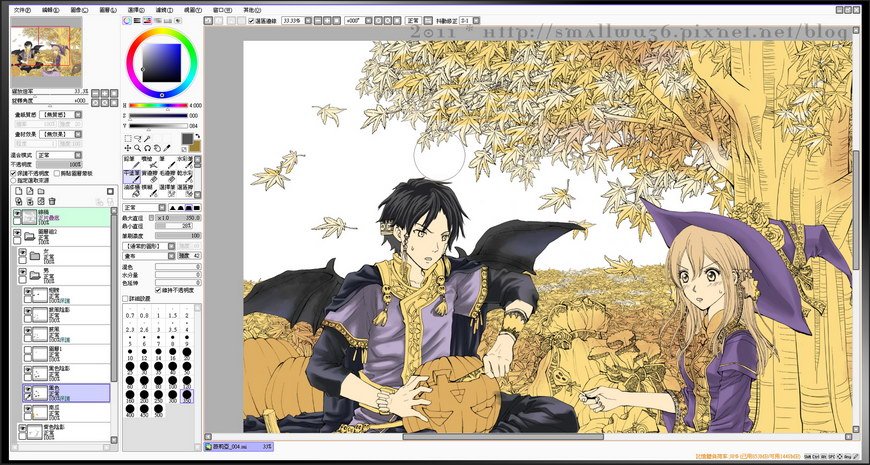Image resolution: width=870 pixels, height=465 pixels.
Task: Open the 編輯 (Edit) menu
Action: coord(52,10)
